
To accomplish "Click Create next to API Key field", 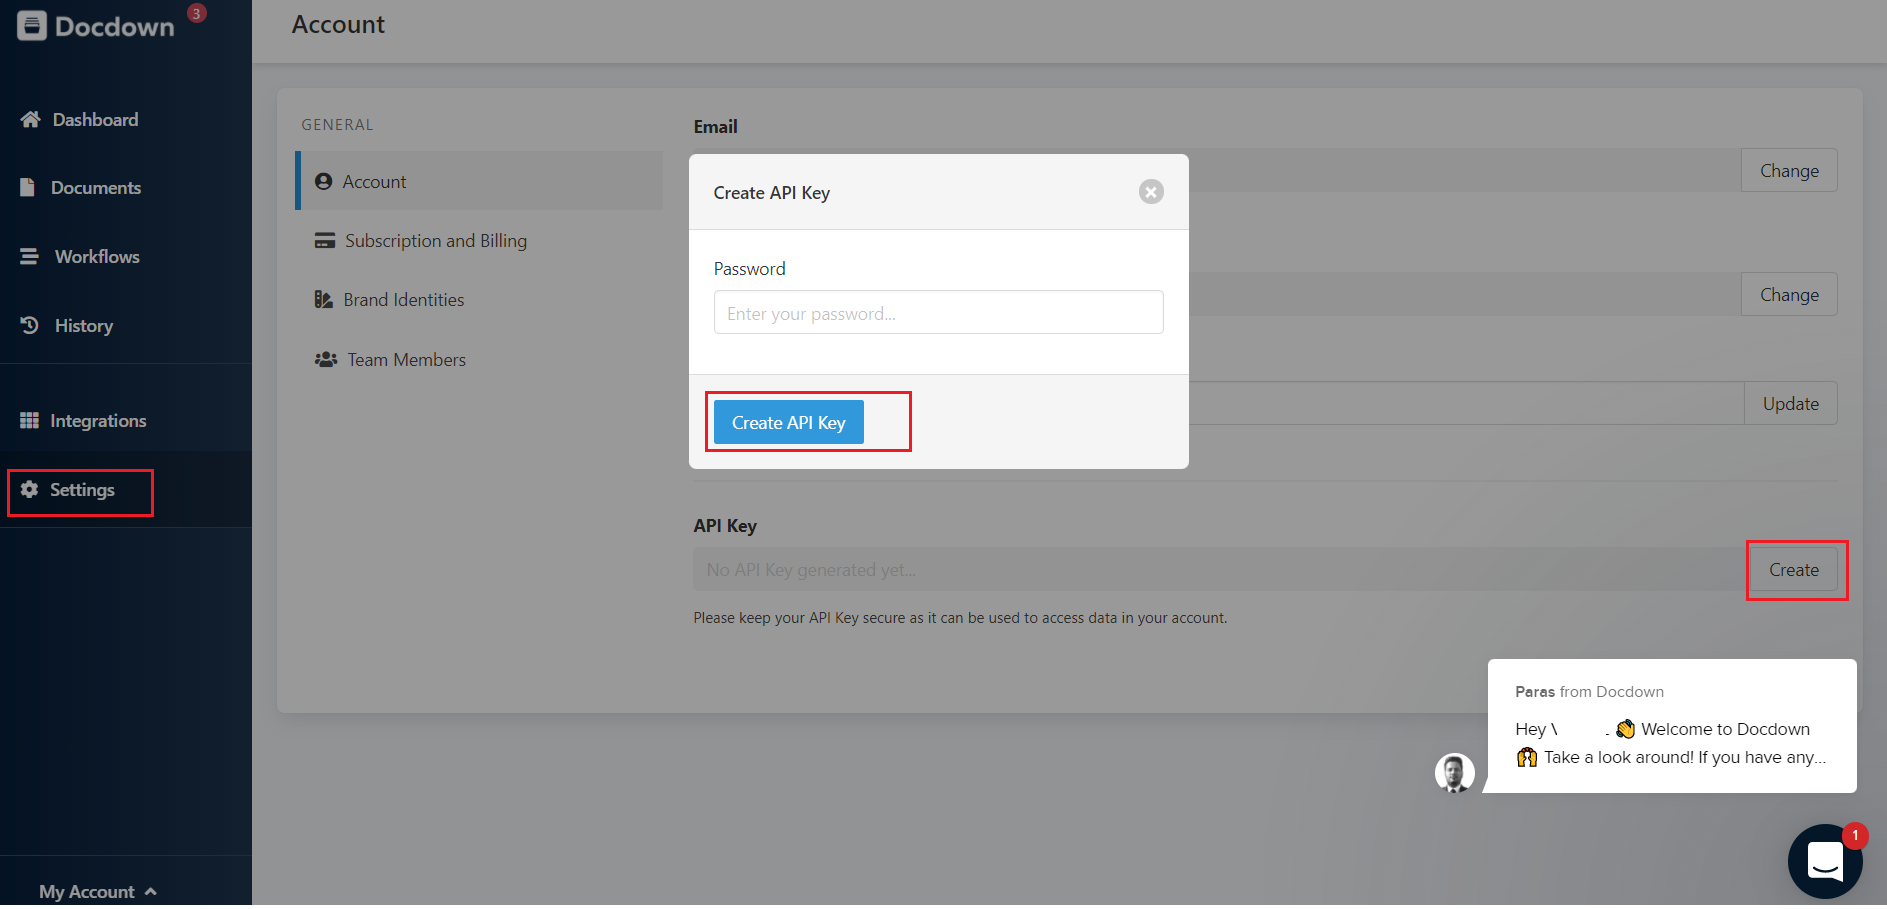I will click(1794, 569).
